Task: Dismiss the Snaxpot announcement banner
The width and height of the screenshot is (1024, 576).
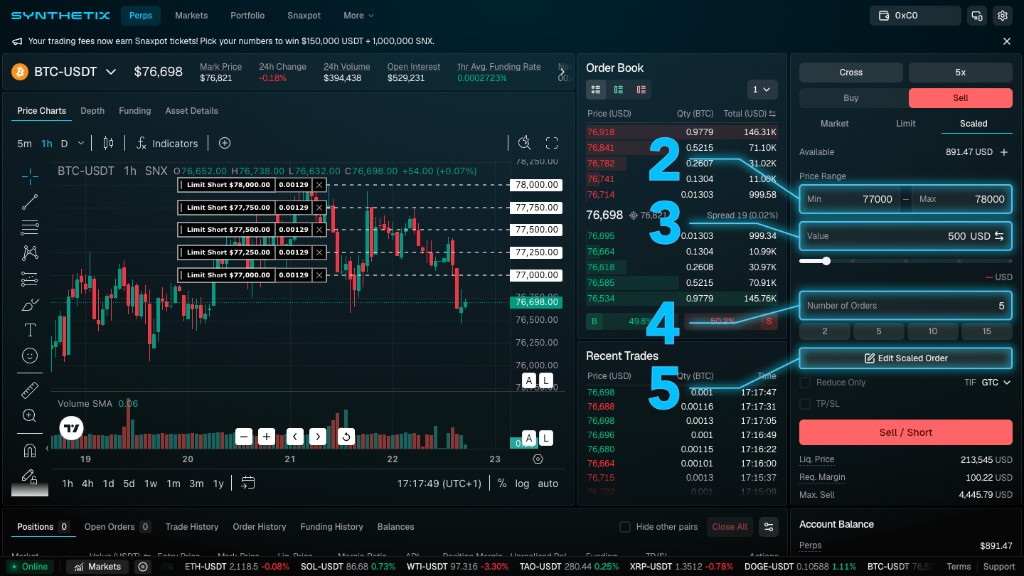Action: [x=1006, y=41]
